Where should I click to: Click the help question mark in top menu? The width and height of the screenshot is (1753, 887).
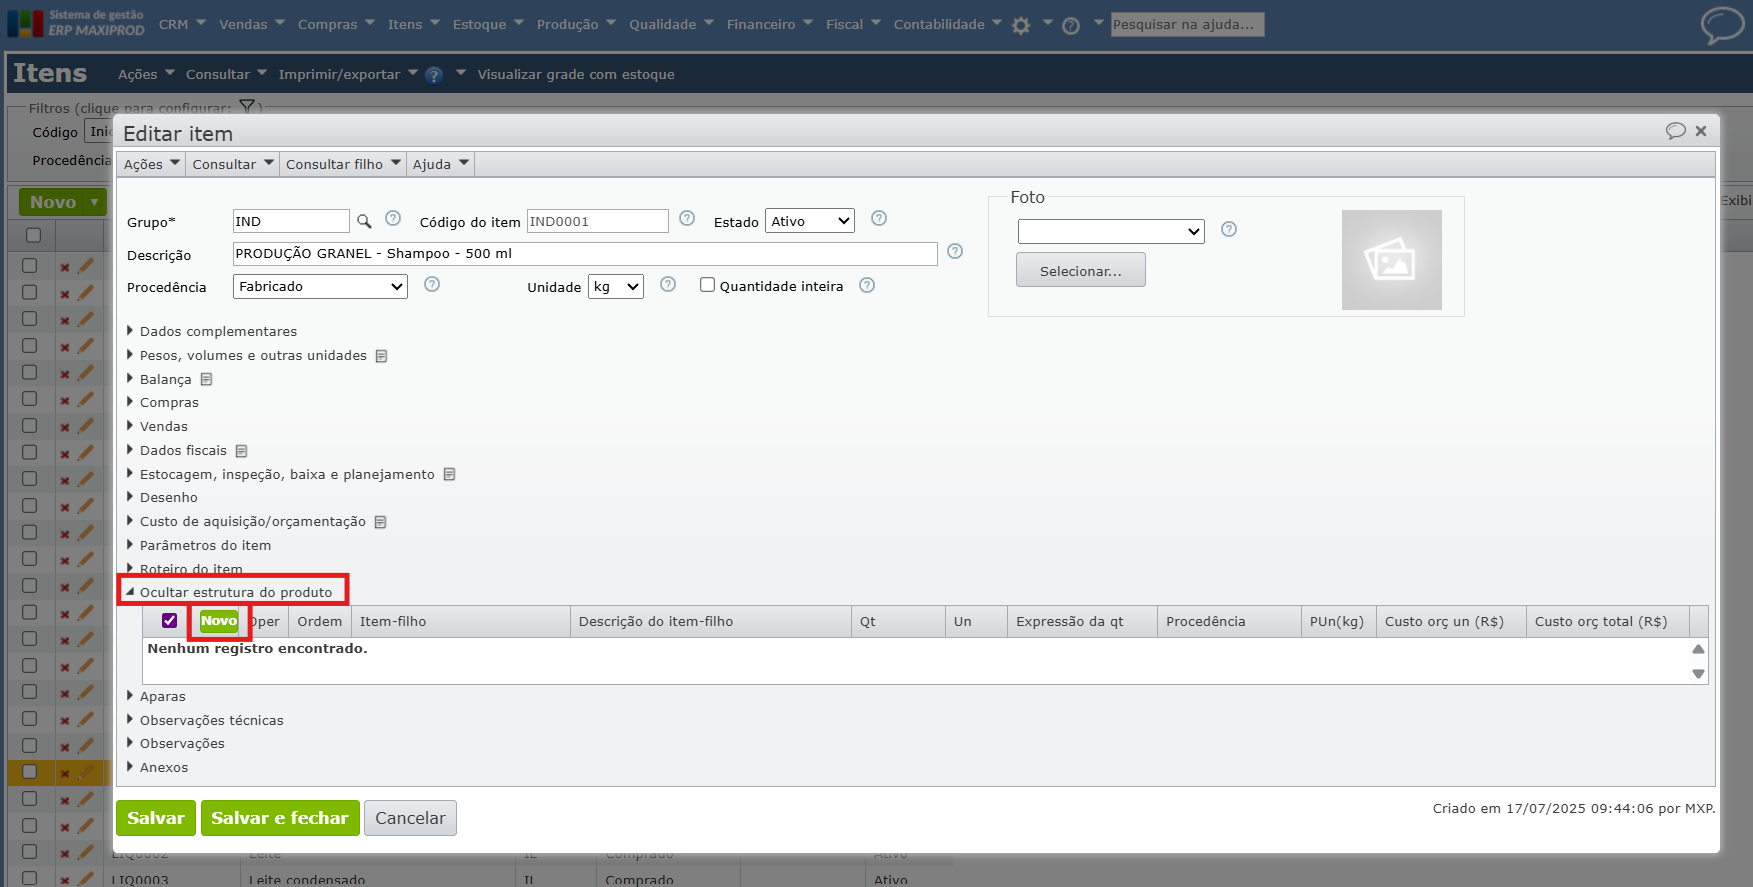[x=1071, y=25]
